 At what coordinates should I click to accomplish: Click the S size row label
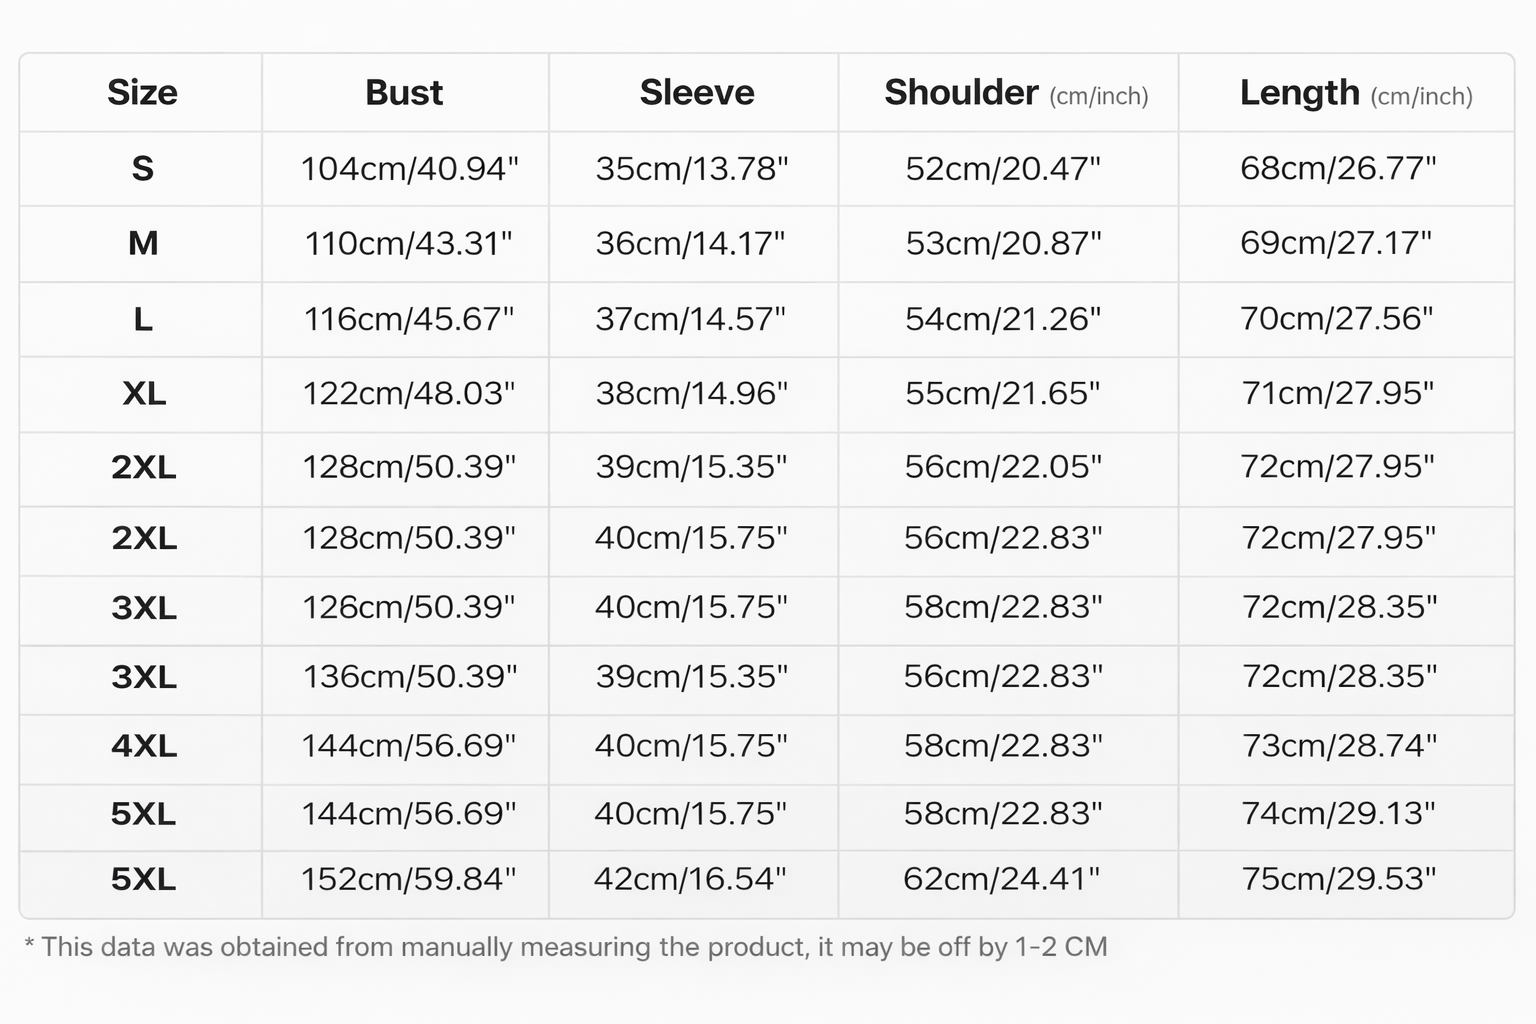(x=142, y=169)
